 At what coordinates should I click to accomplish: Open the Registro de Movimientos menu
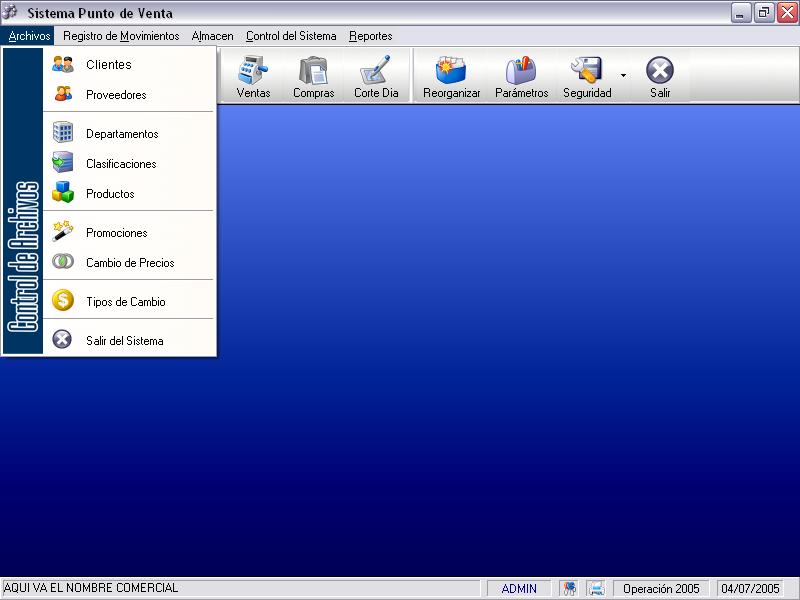121,36
